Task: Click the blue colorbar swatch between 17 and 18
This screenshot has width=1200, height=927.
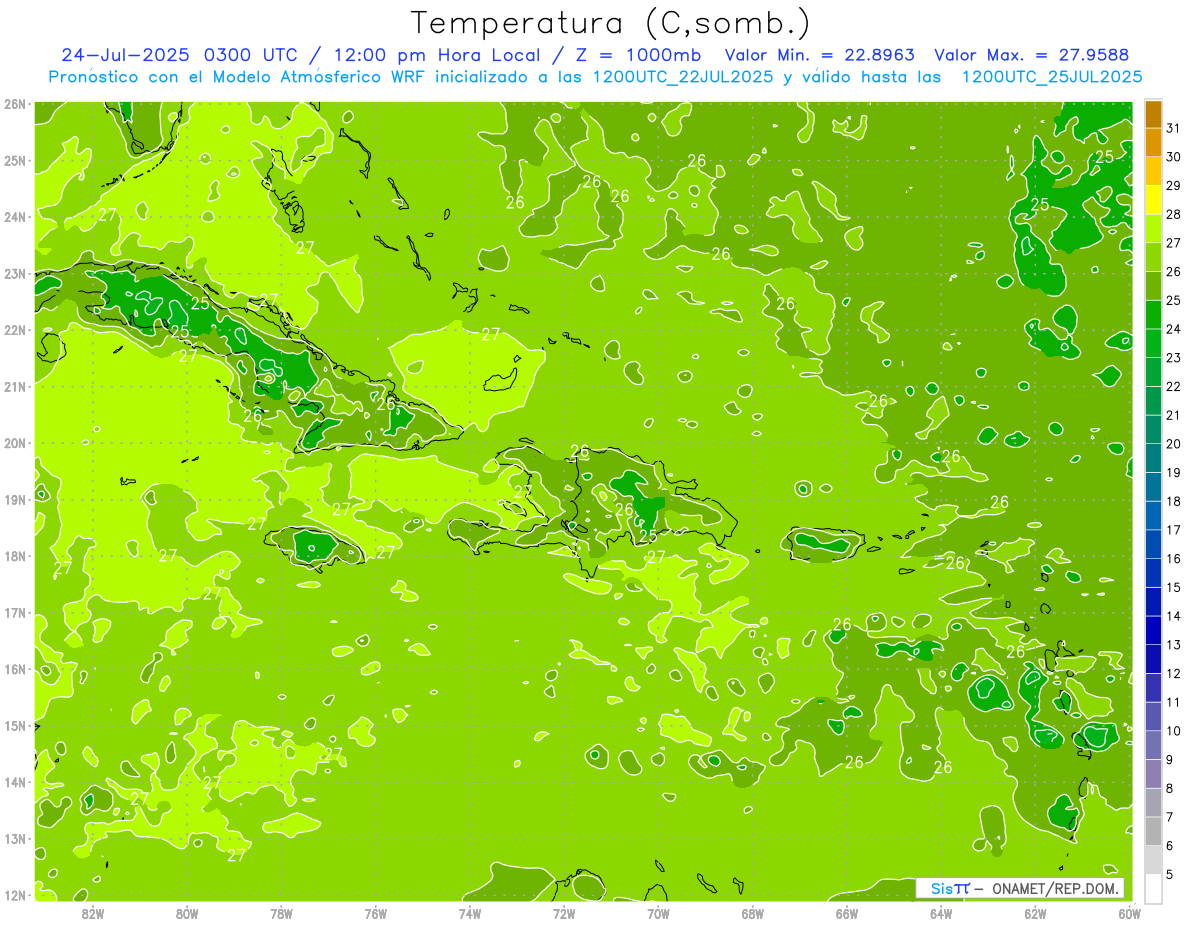Action: (x=1153, y=516)
